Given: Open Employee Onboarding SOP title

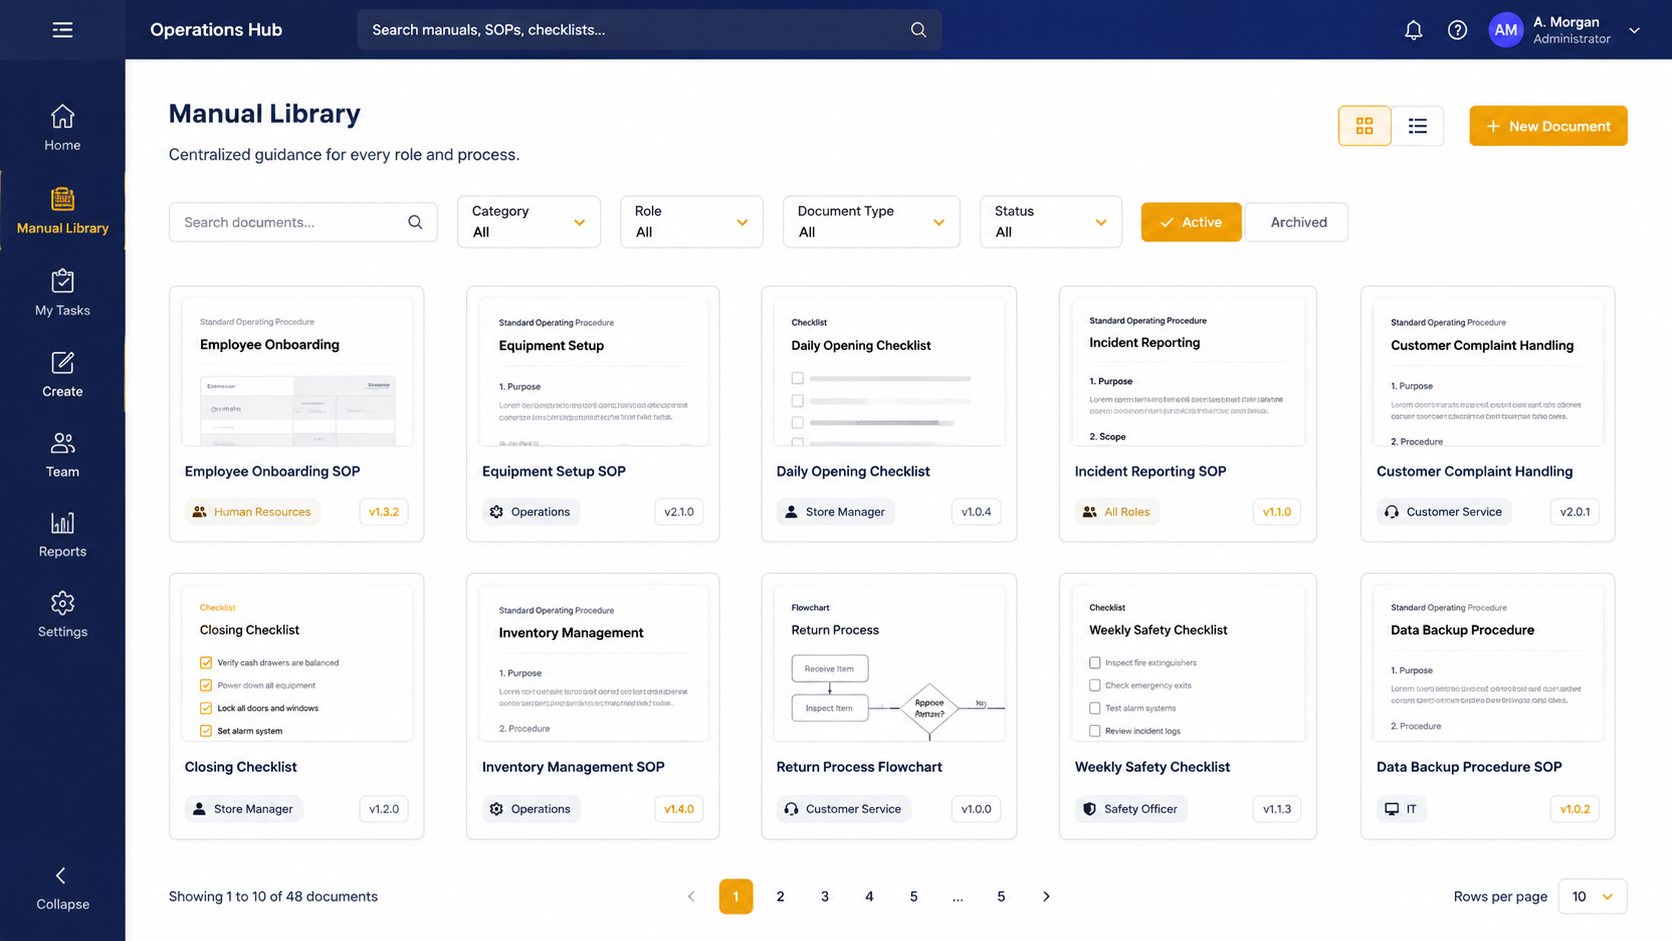Looking at the screenshot, I should [x=272, y=471].
